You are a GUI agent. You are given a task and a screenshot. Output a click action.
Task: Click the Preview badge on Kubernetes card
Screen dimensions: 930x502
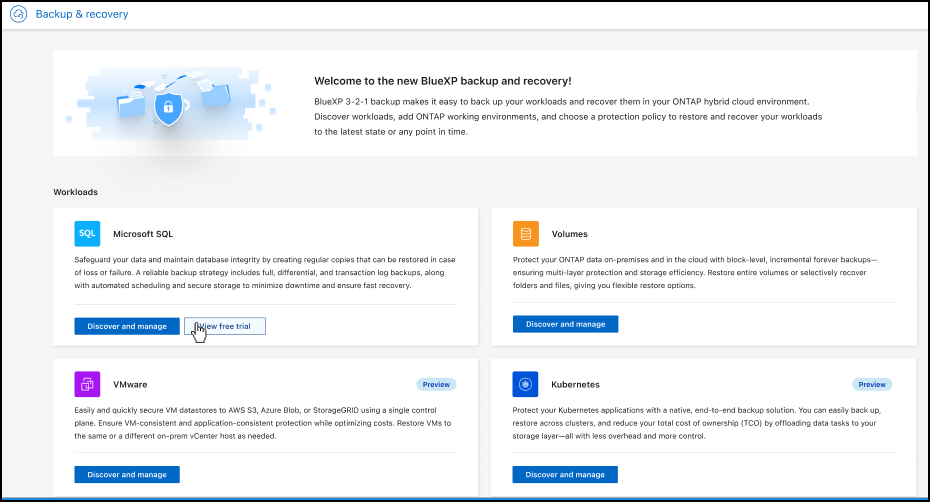tap(871, 384)
